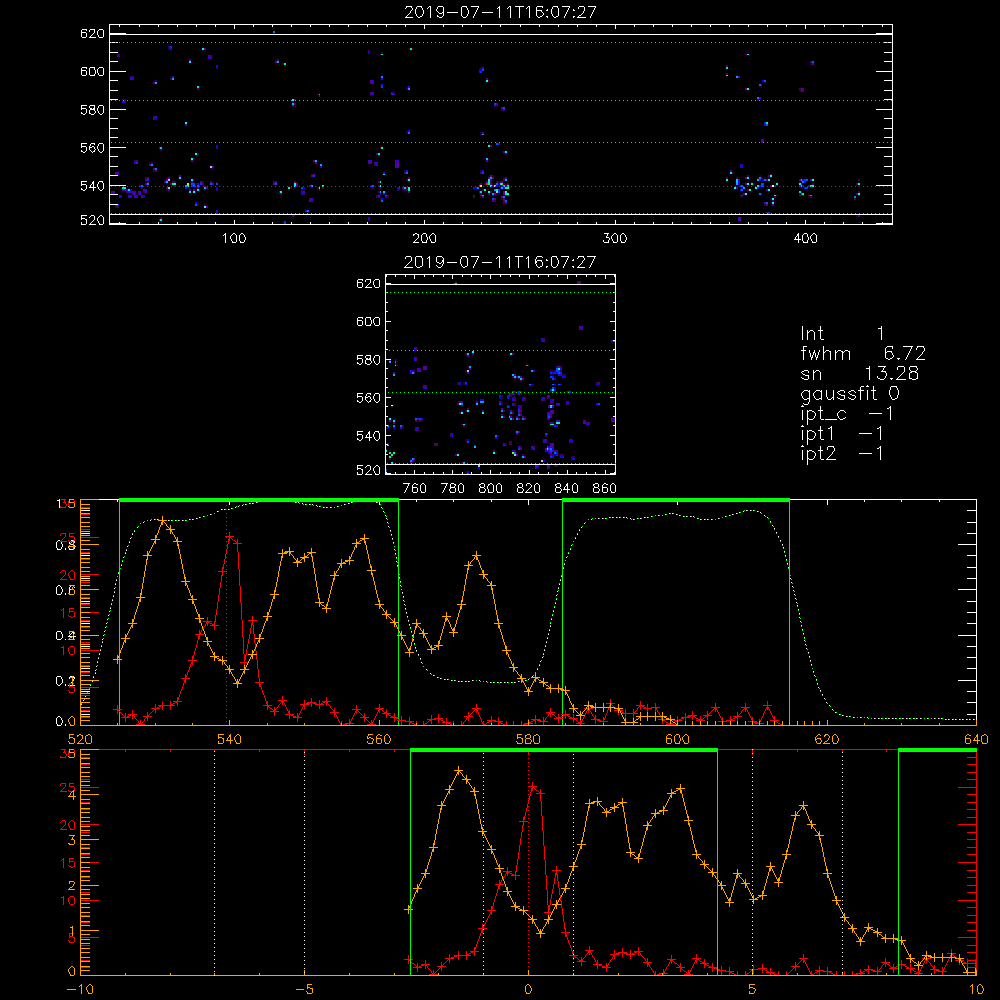Click x-axis label 300 under the upper image
The width and height of the screenshot is (1000, 1000).
pyautogui.click(x=615, y=239)
